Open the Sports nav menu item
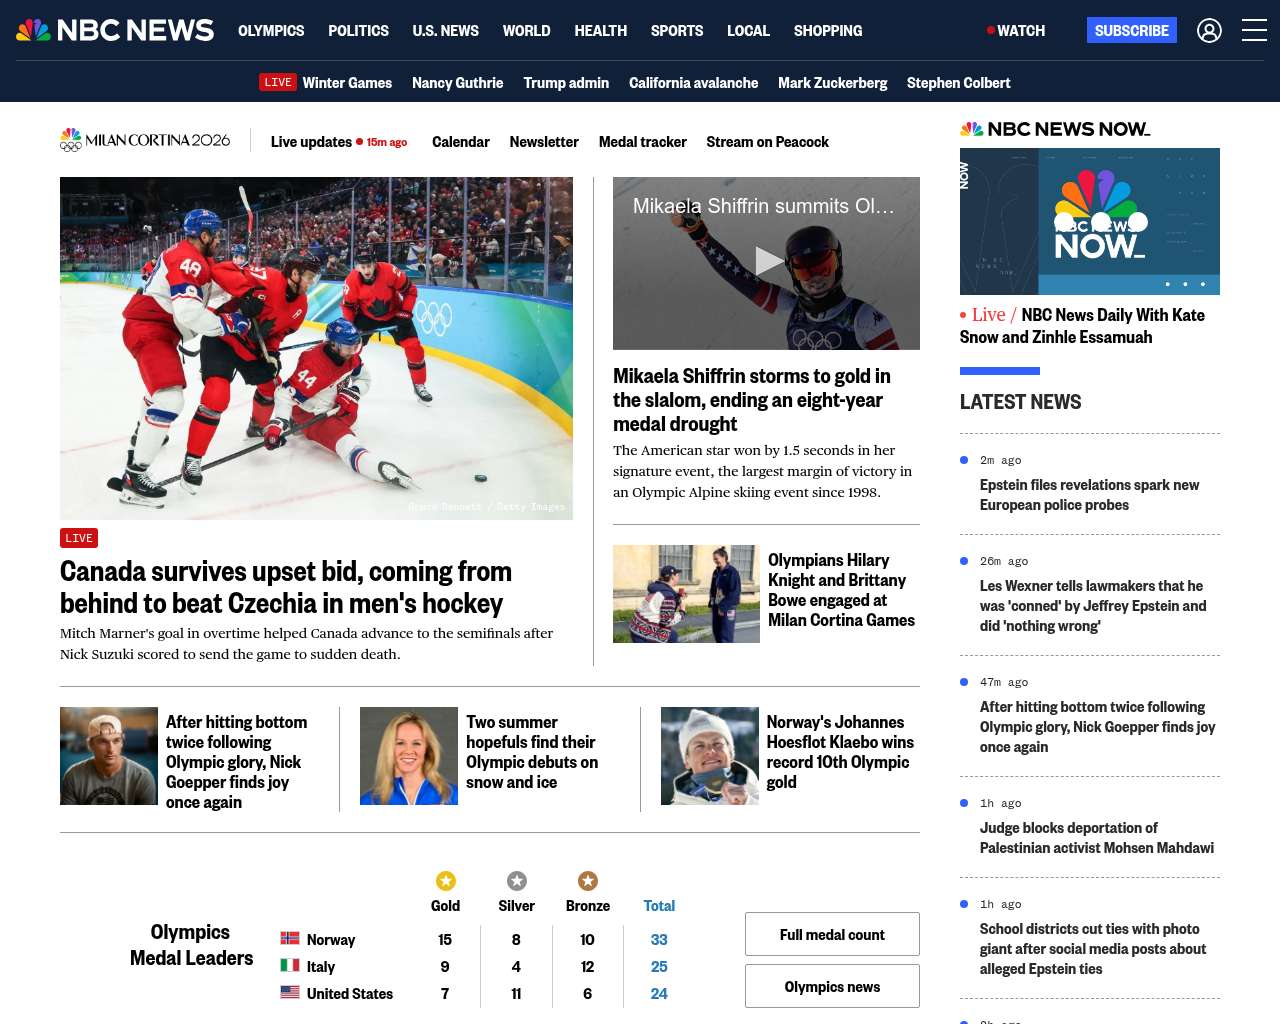This screenshot has height=1024, width=1280. click(677, 31)
